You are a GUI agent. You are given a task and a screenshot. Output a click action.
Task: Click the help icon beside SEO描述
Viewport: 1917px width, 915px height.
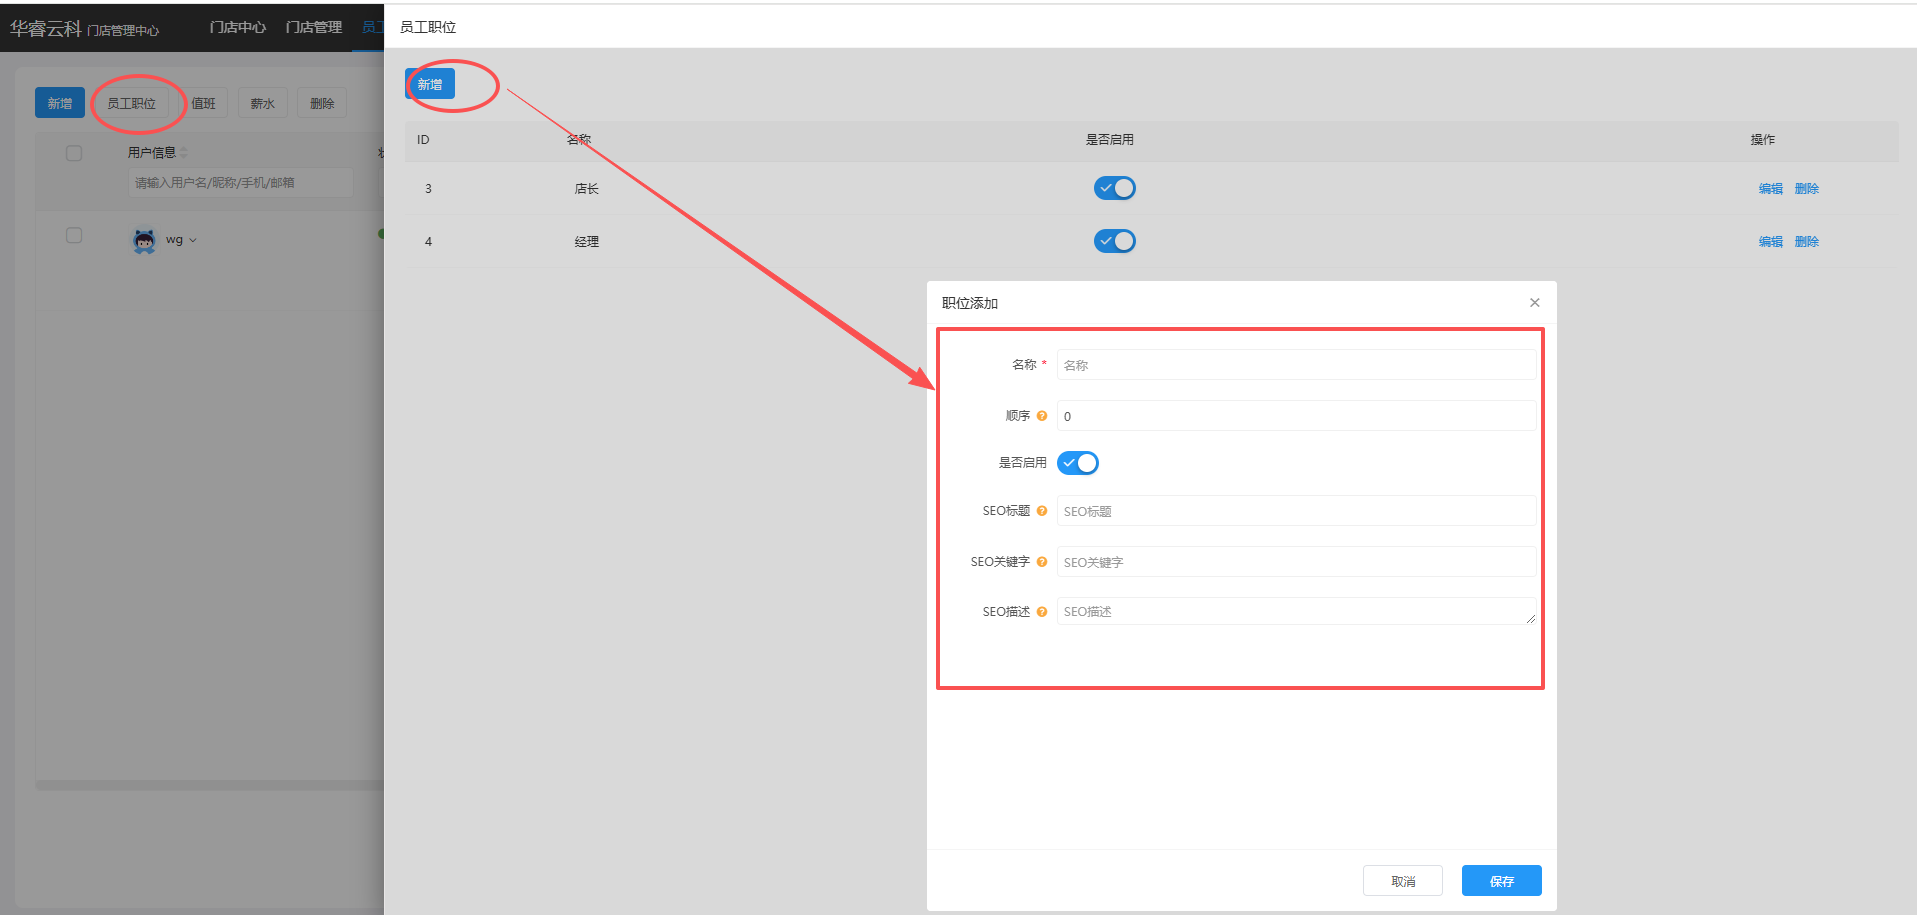tap(1042, 612)
